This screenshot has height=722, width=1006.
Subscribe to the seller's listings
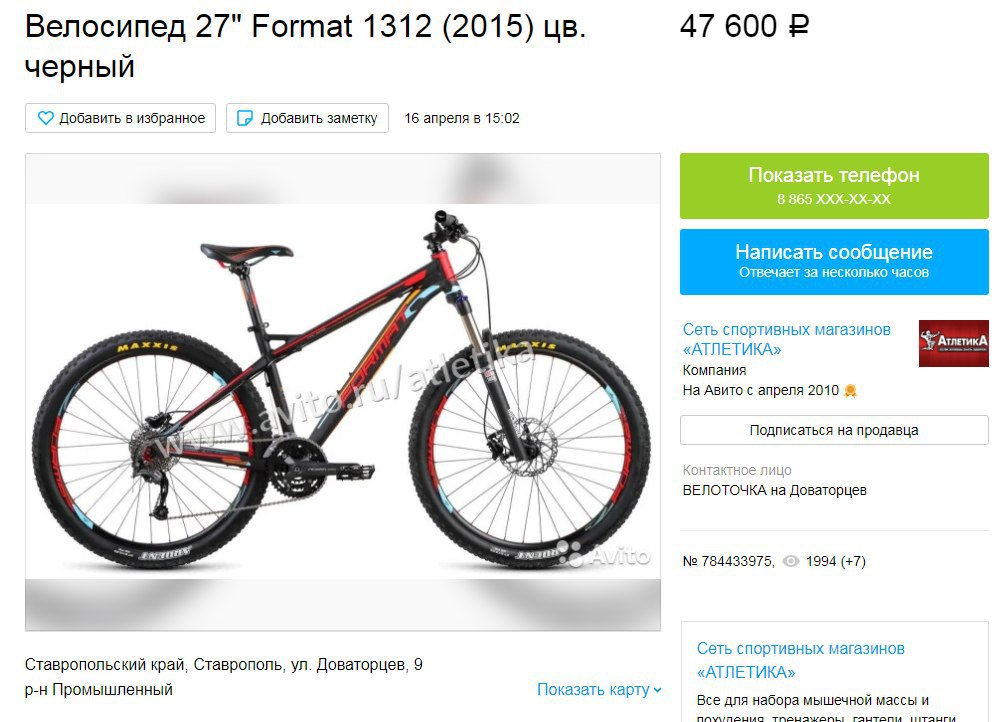[834, 430]
